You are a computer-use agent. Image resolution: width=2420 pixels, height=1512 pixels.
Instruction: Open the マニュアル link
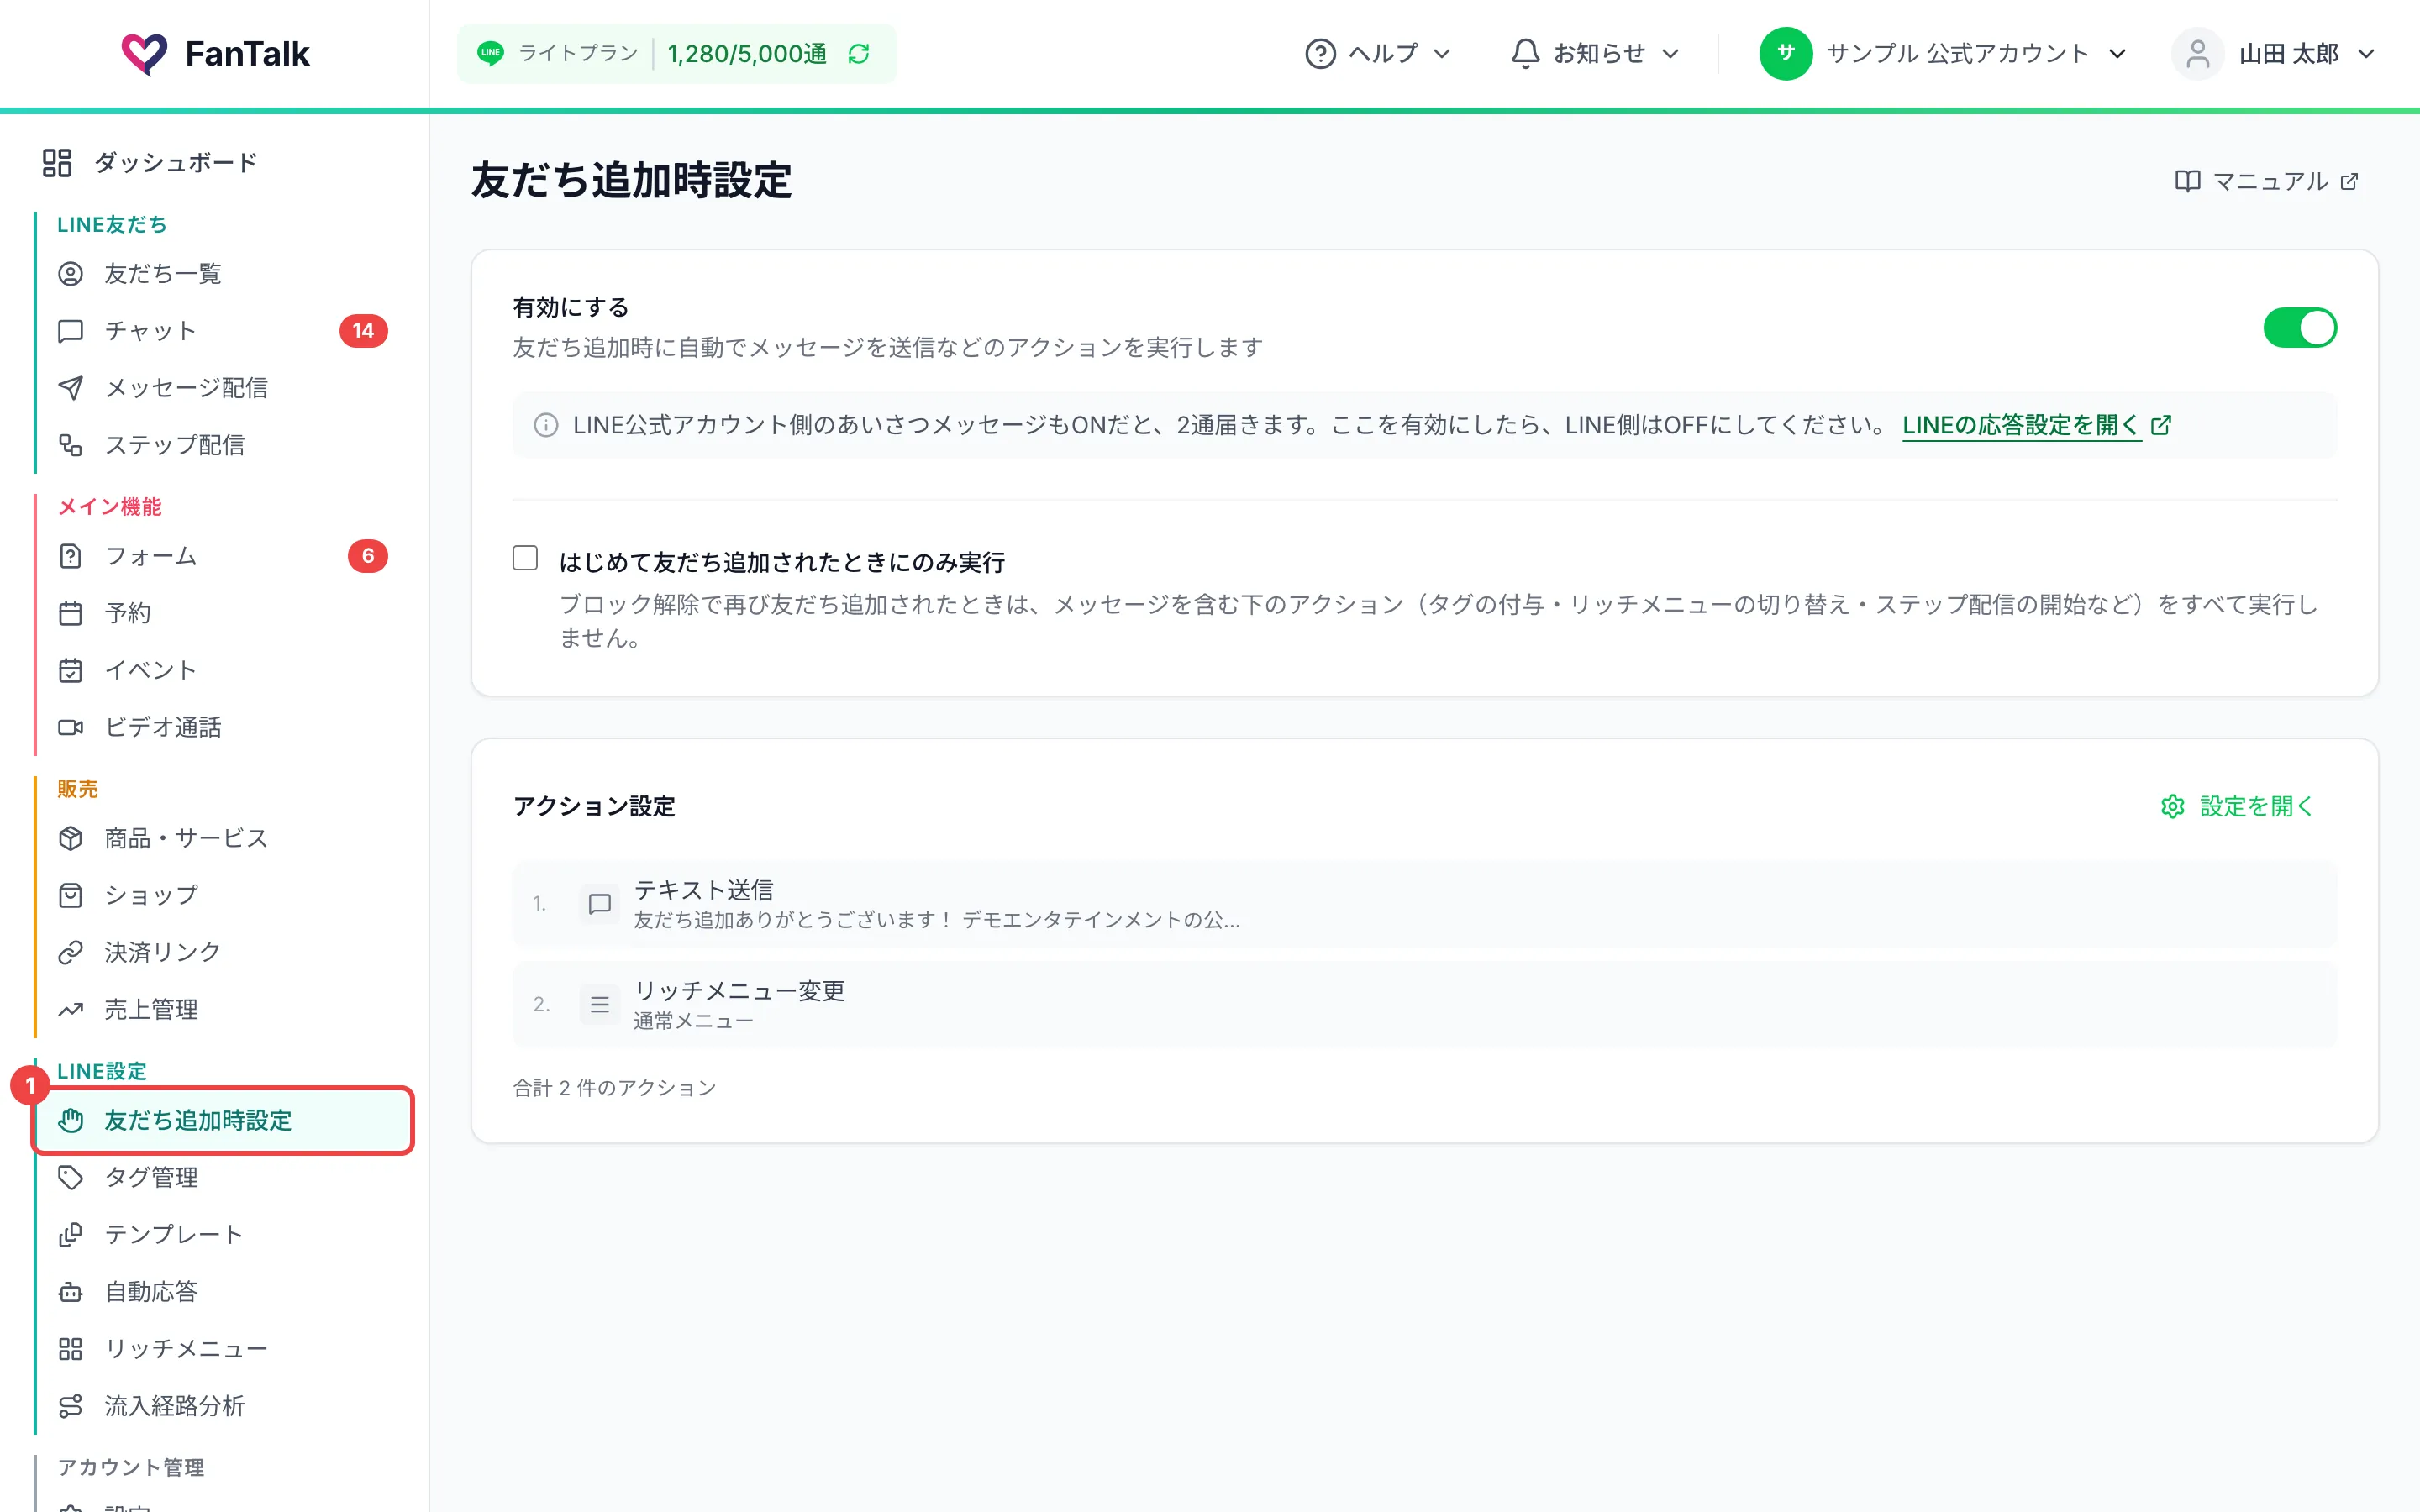[x=2266, y=181]
